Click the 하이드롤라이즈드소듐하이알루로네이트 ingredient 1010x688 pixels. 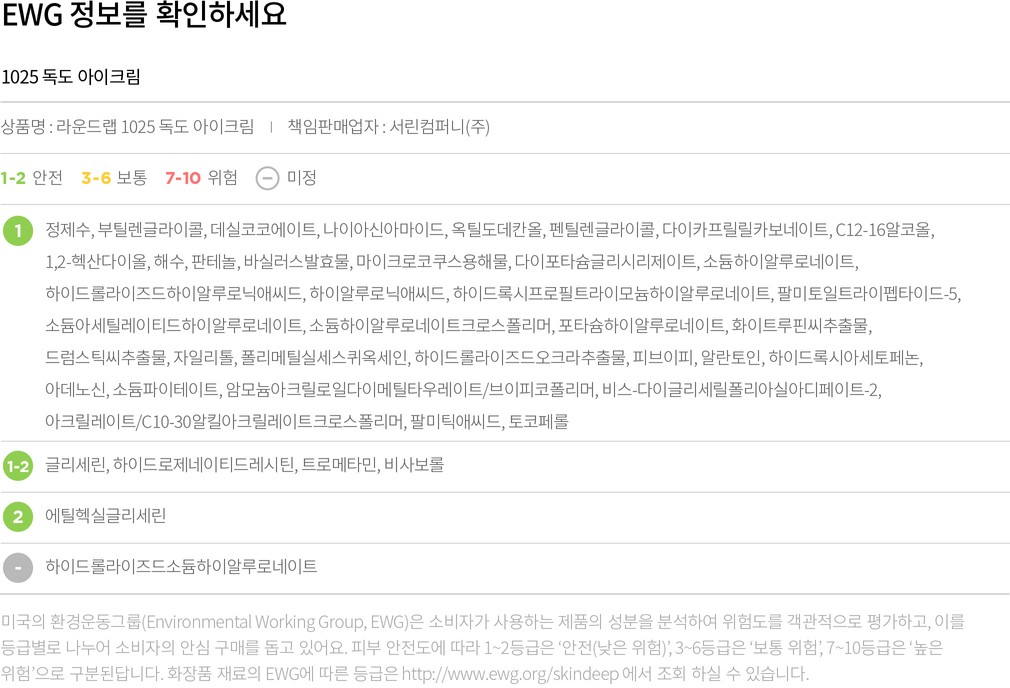point(181,567)
